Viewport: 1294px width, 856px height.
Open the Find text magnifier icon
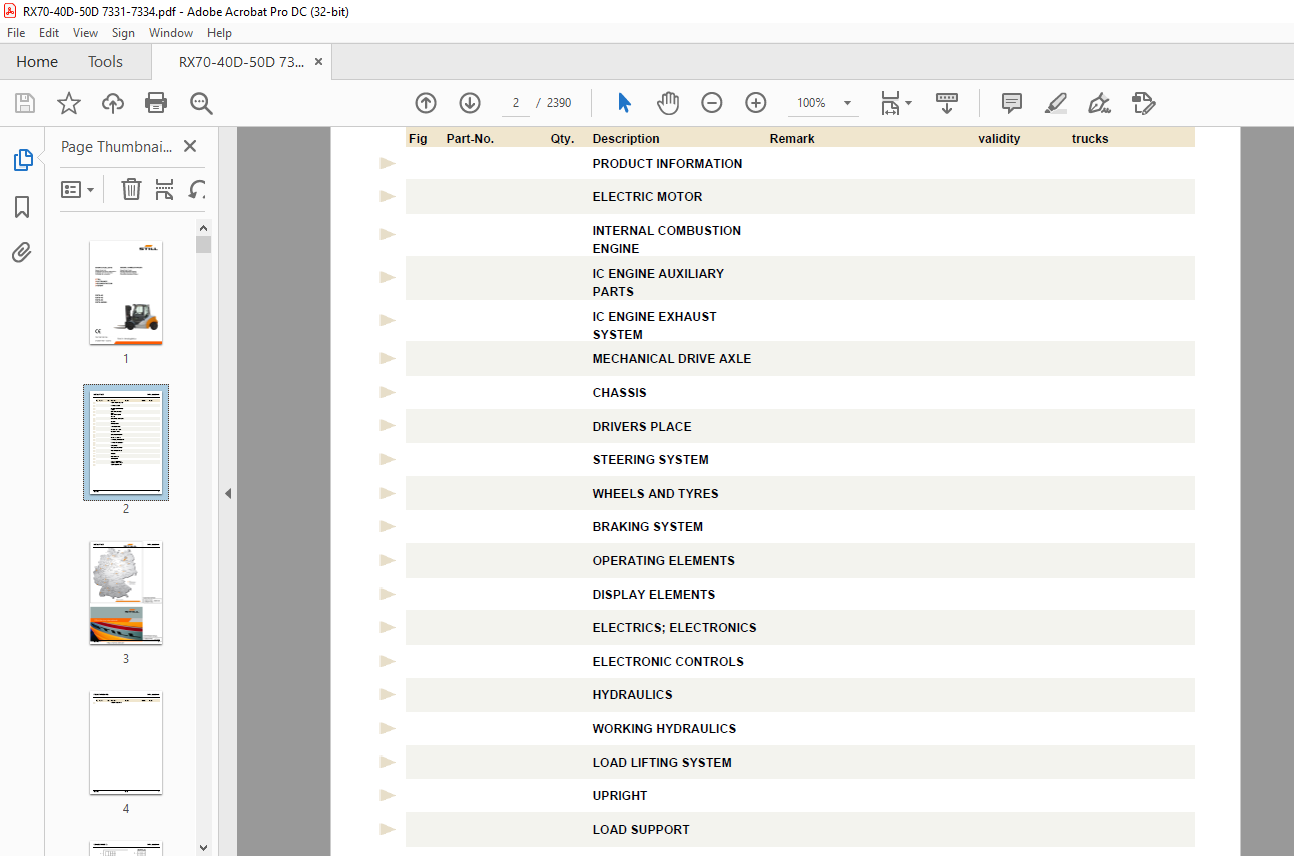[201, 103]
